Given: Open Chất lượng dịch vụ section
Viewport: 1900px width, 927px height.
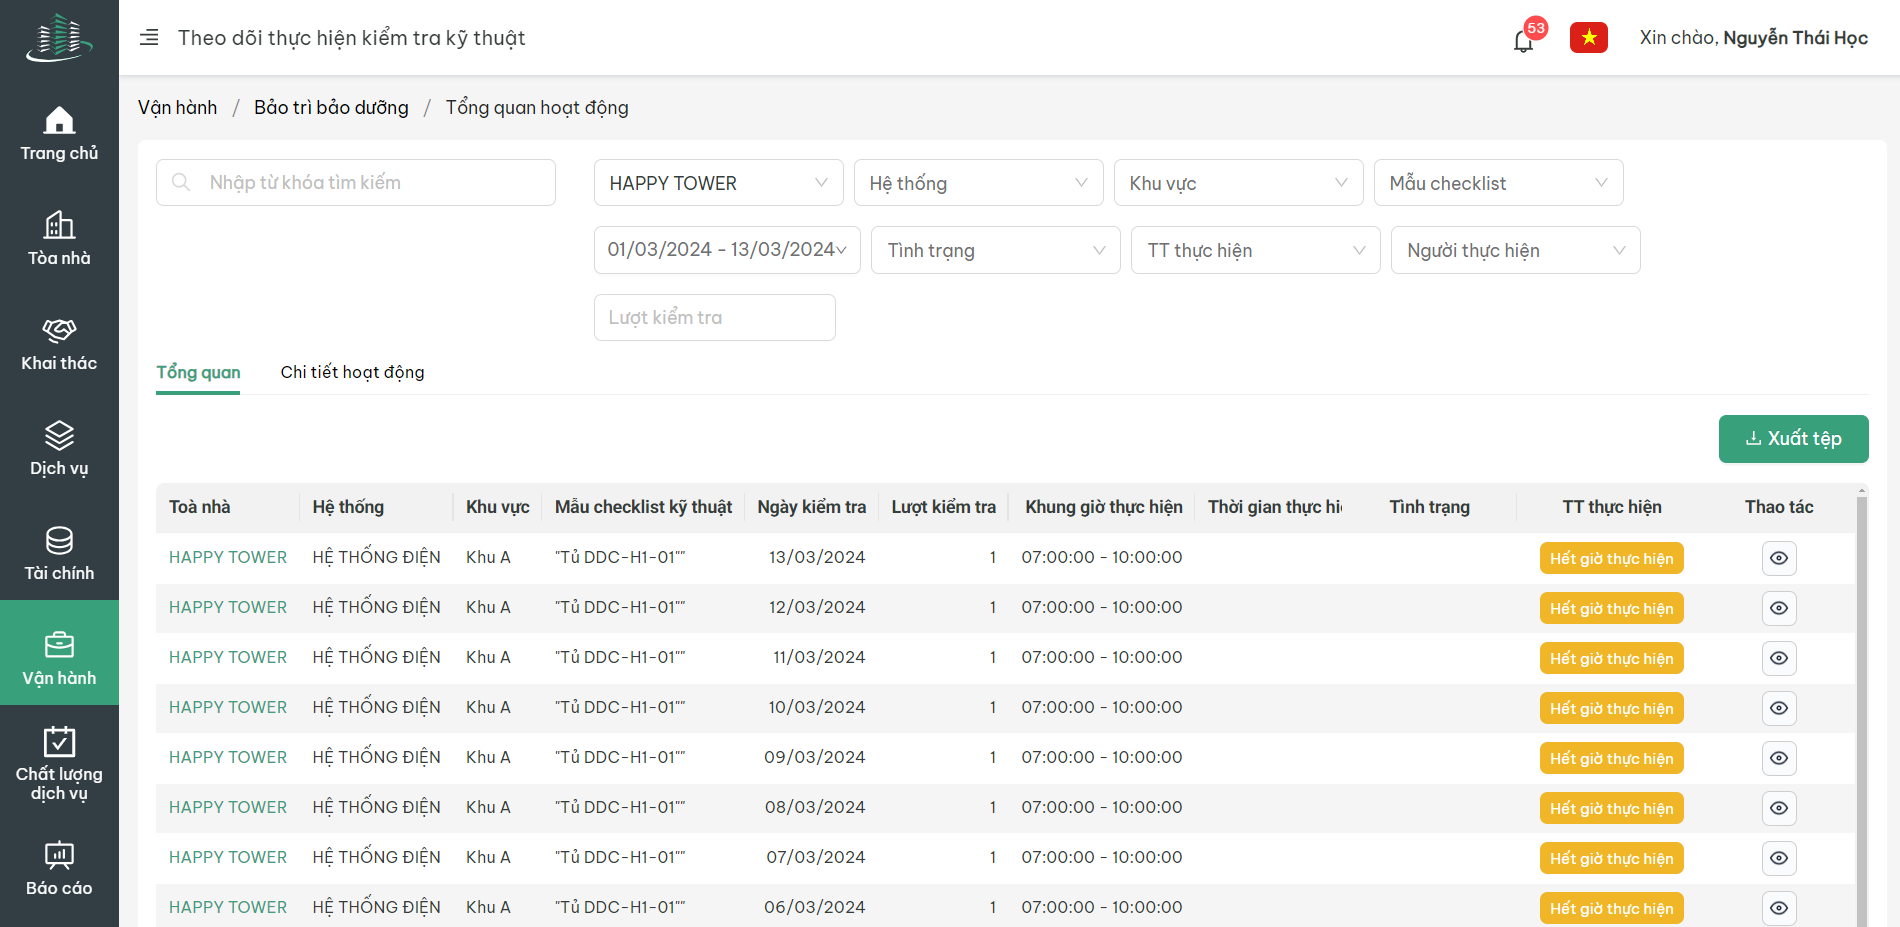Looking at the screenshot, I should [x=59, y=764].
